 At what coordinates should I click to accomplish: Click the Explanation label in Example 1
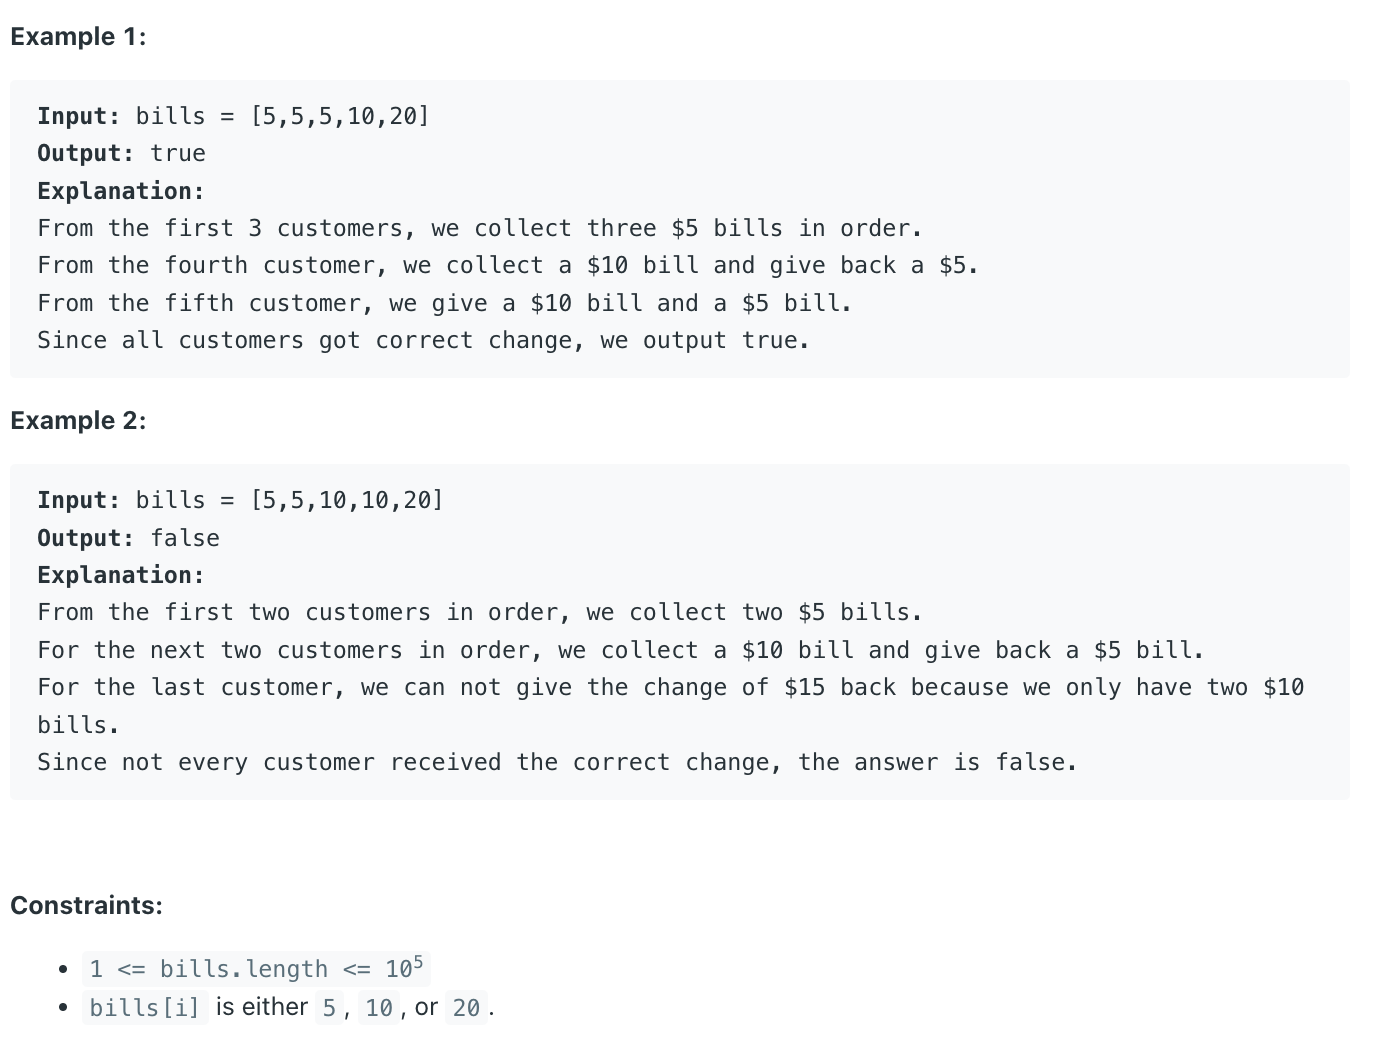(121, 191)
